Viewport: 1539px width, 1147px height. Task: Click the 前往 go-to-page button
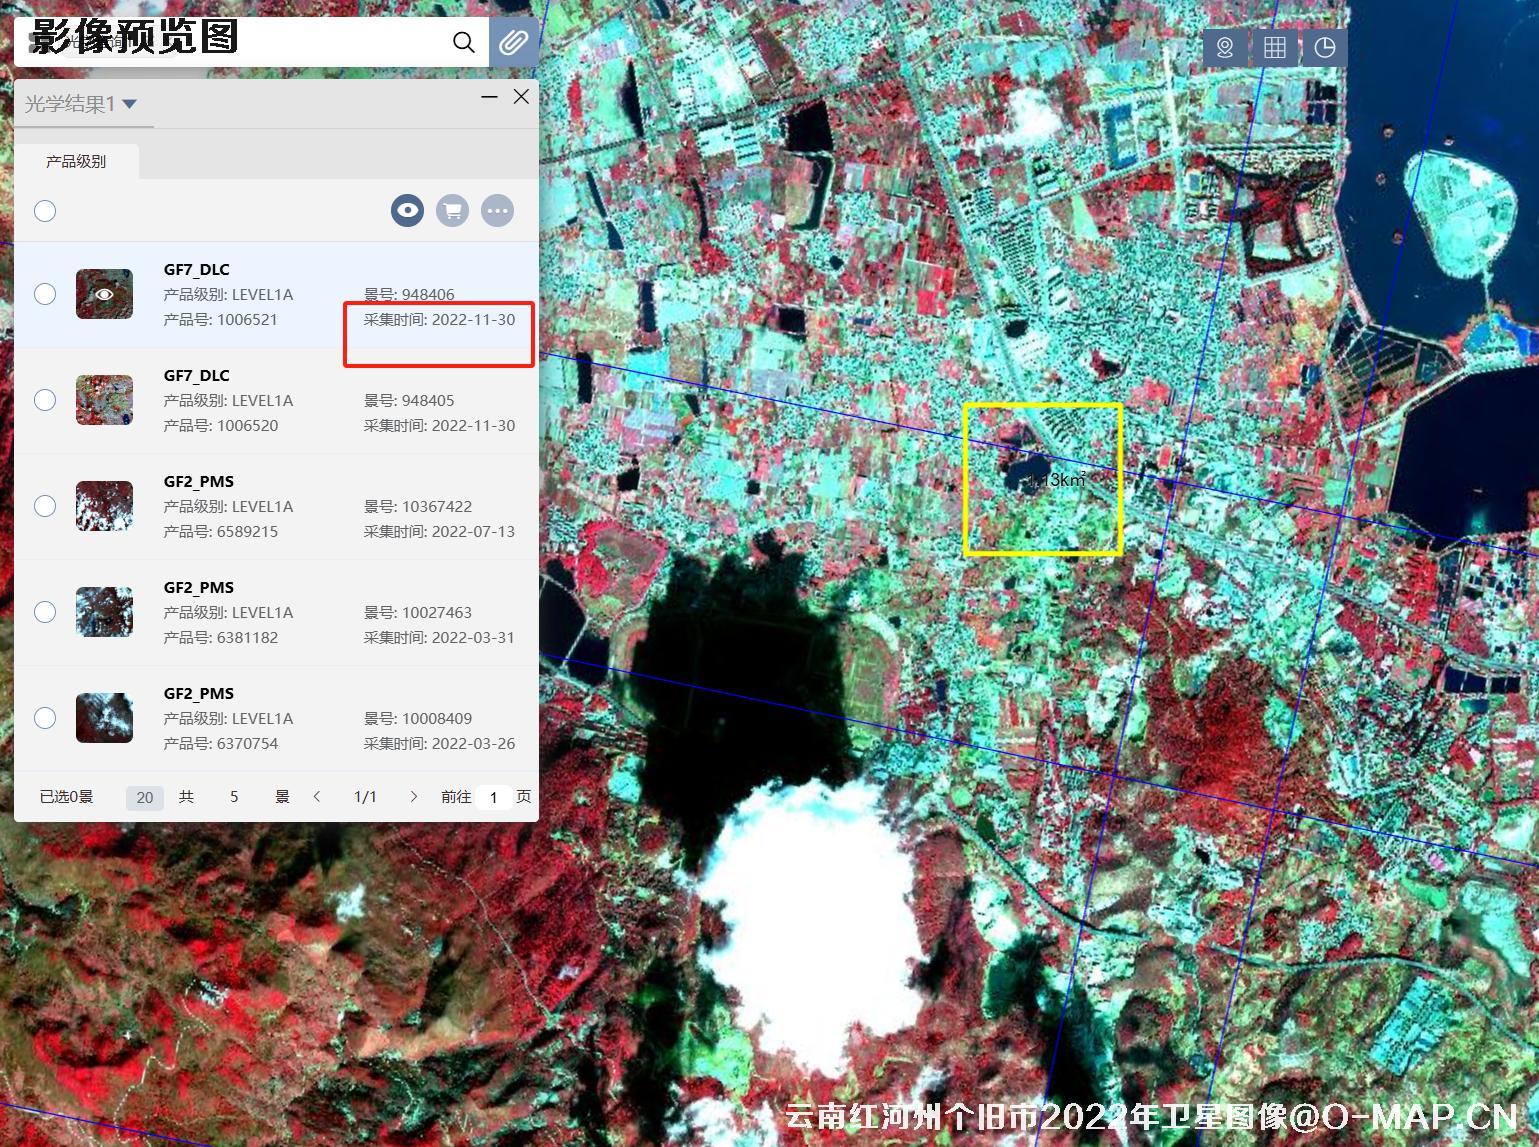point(455,797)
